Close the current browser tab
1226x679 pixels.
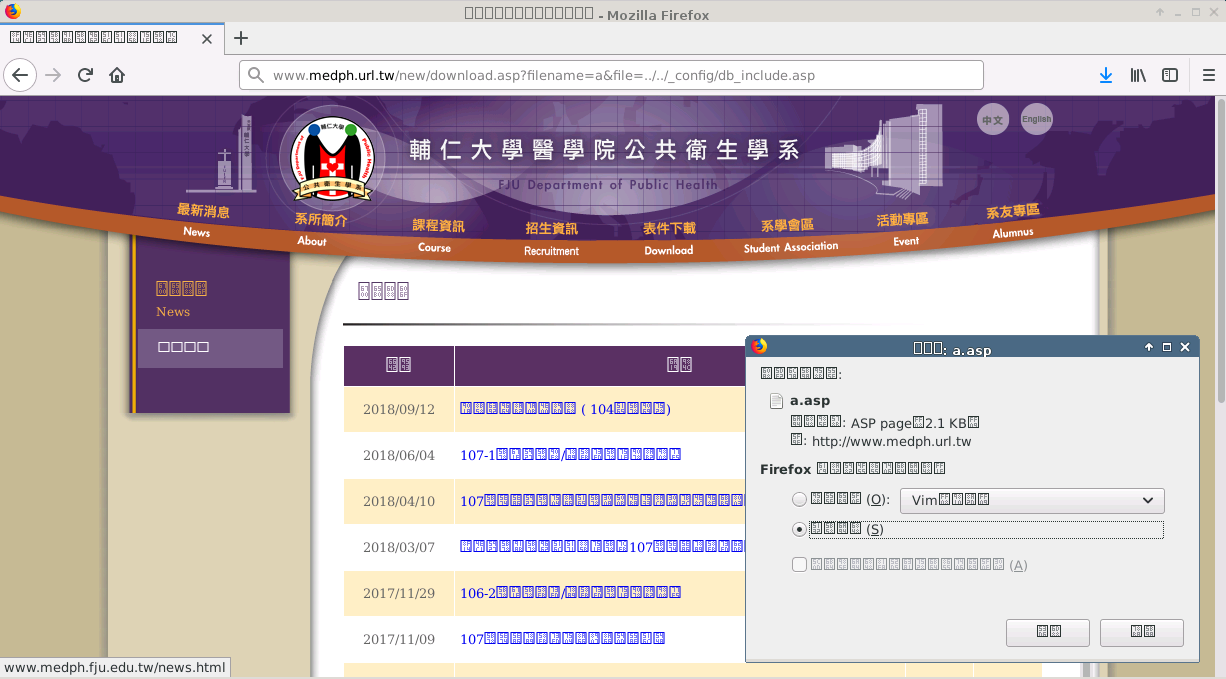207,38
